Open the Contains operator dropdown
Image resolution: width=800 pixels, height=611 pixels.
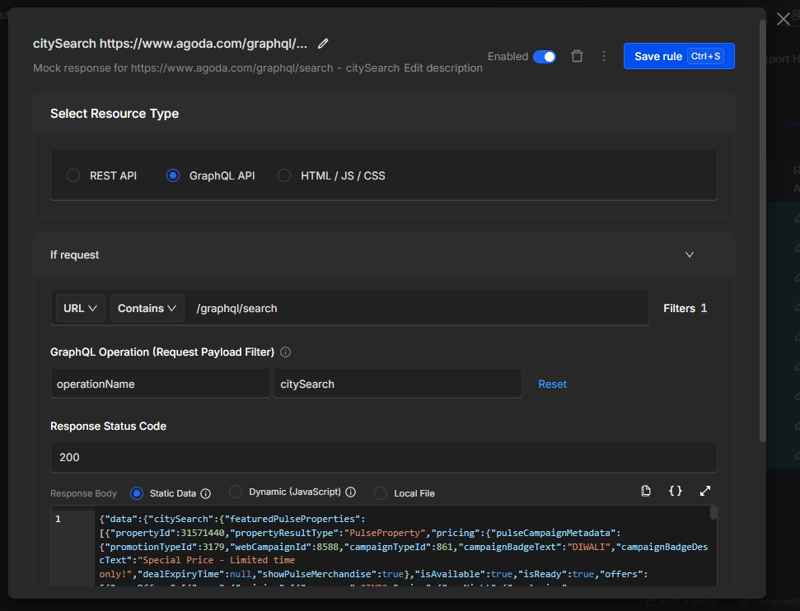coord(147,308)
